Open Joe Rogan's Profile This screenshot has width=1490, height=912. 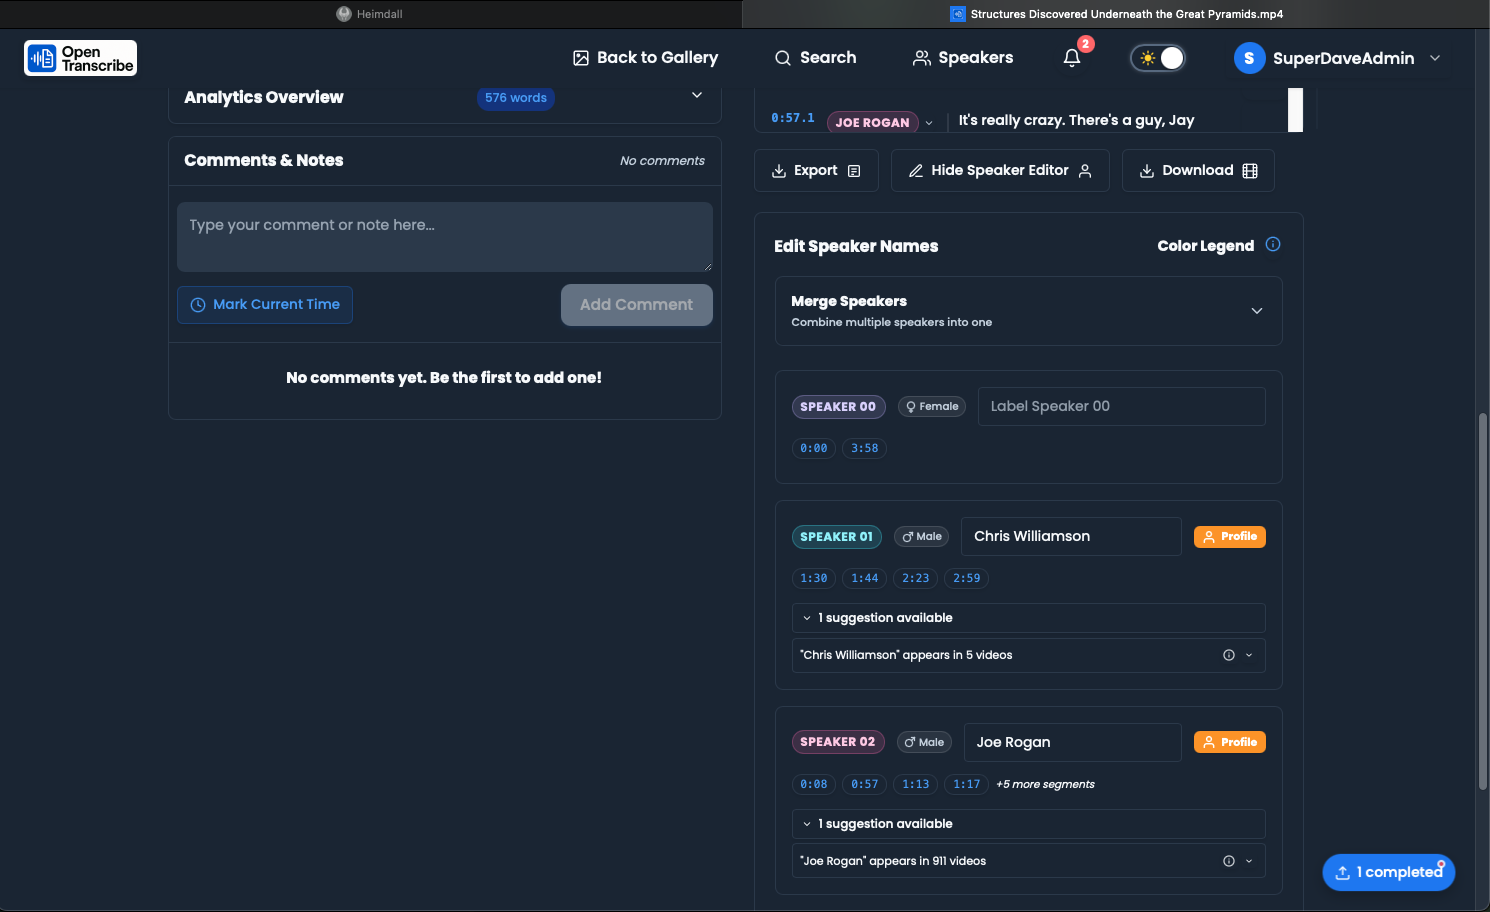1230,743
